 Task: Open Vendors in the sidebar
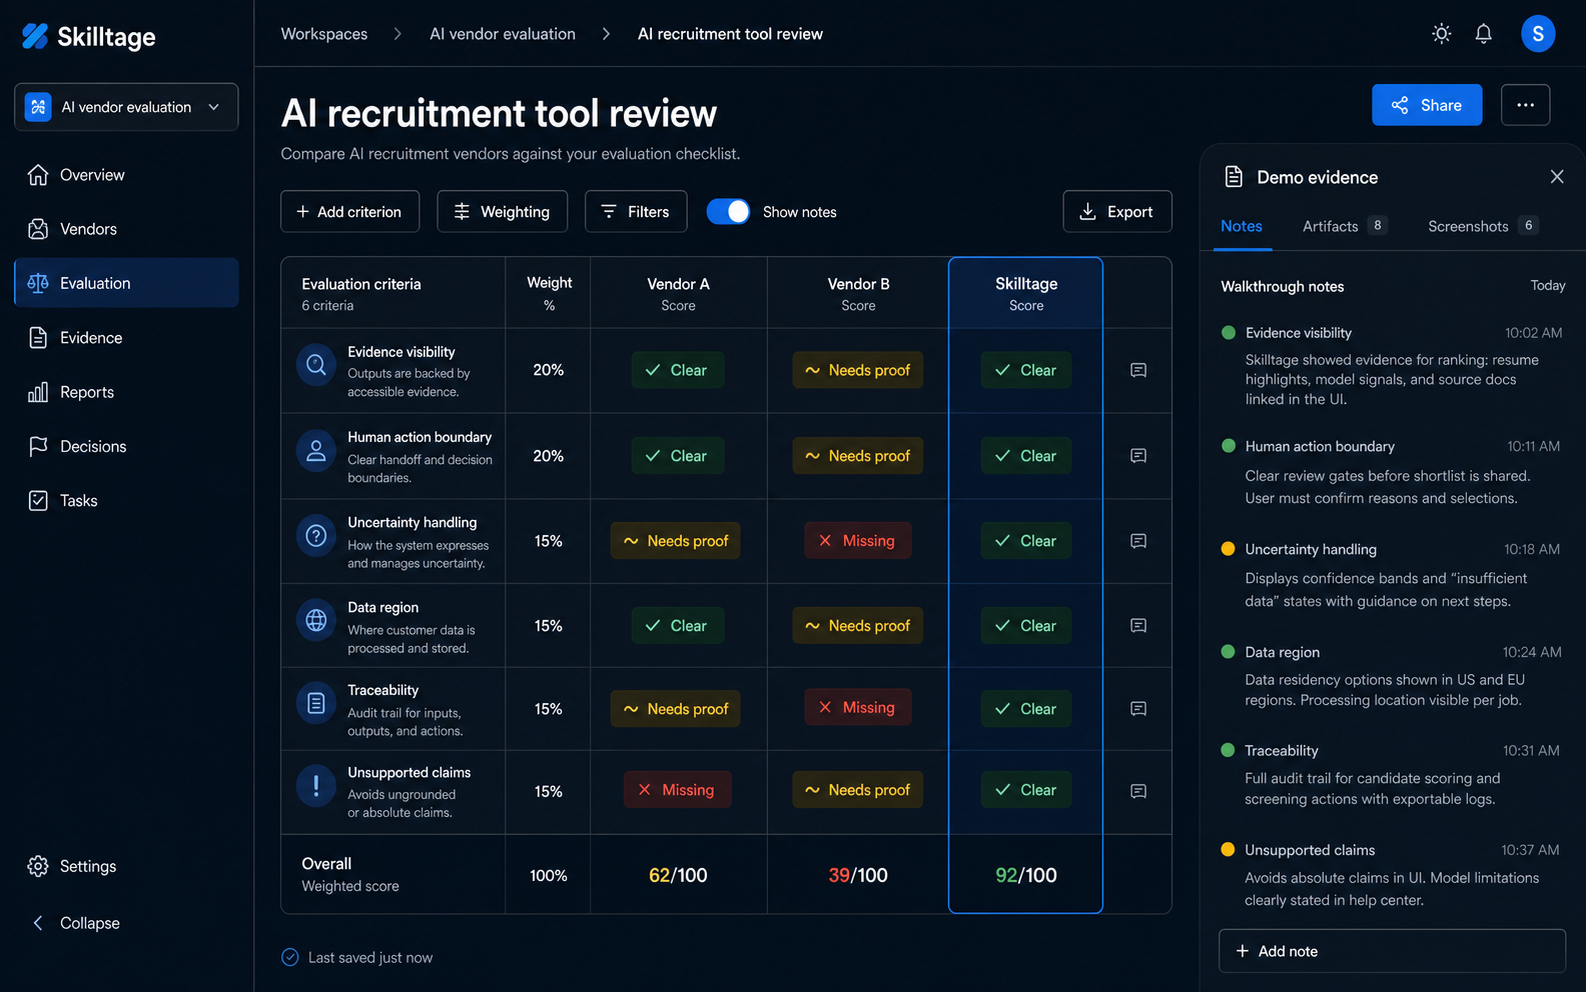126,229
